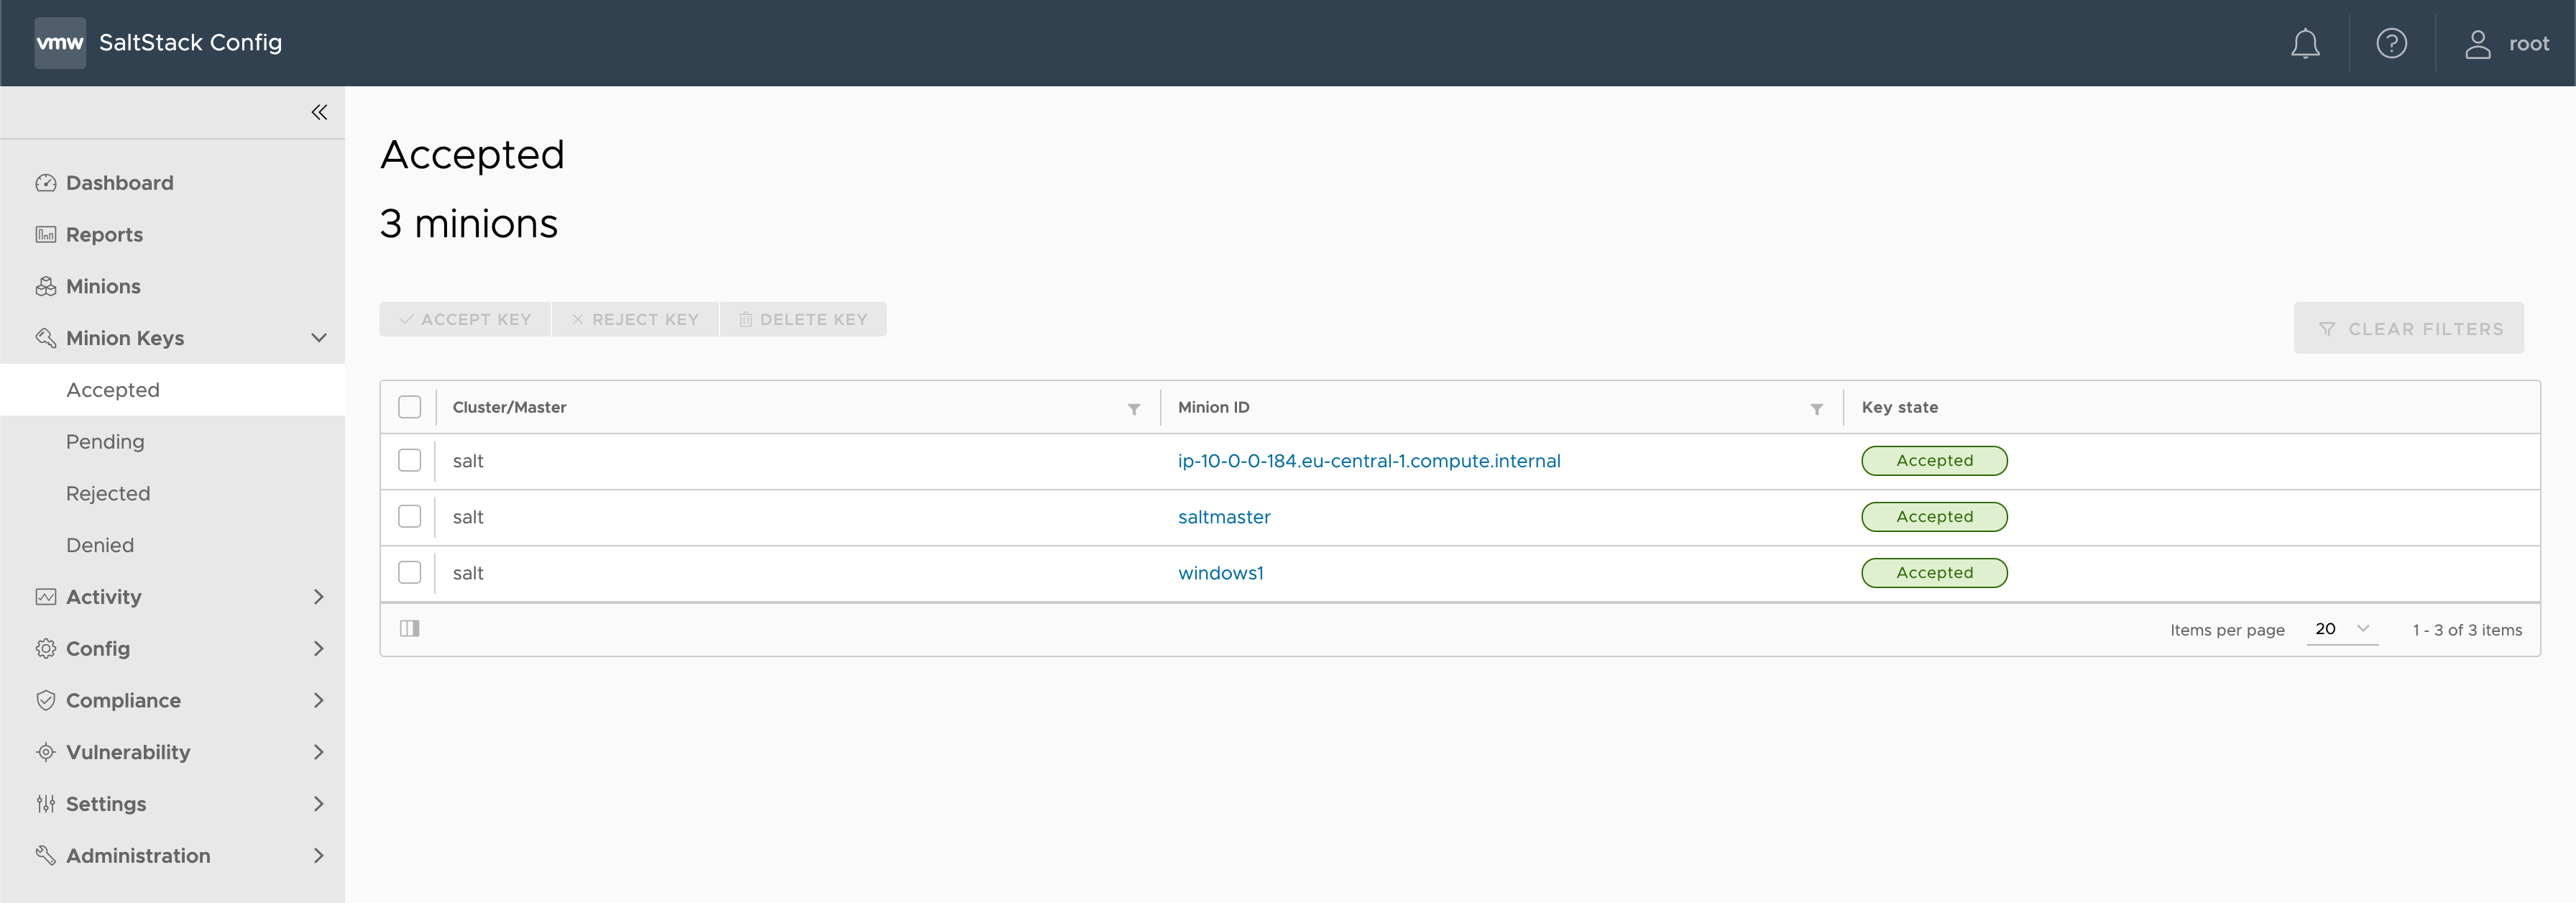Open the help question mark icon
The height and width of the screenshot is (903, 2576).
[2391, 43]
